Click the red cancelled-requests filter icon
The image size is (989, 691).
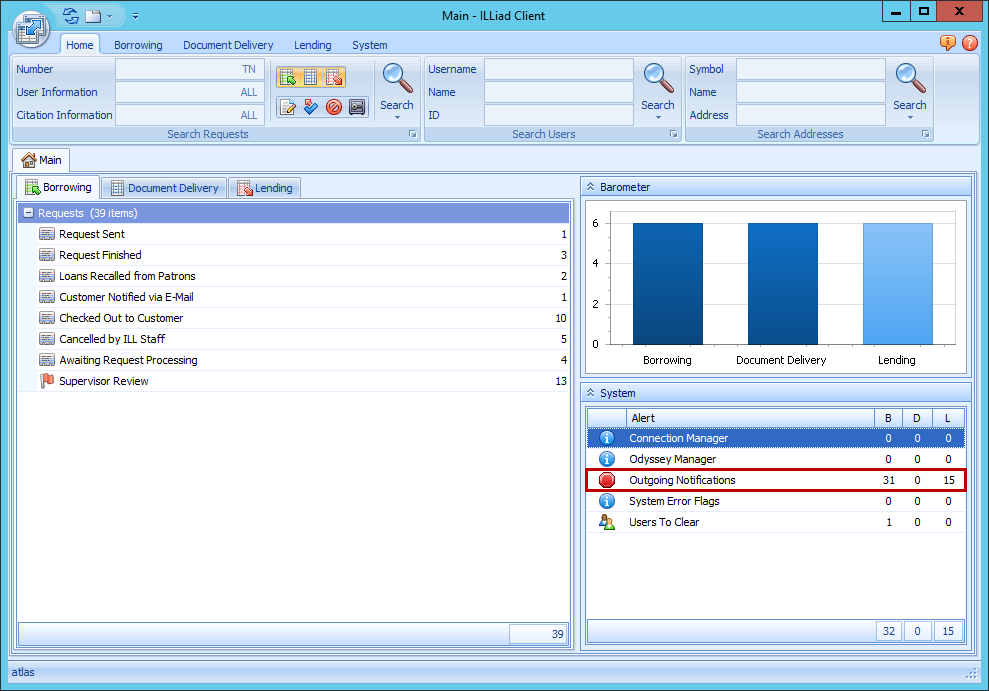click(x=334, y=107)
